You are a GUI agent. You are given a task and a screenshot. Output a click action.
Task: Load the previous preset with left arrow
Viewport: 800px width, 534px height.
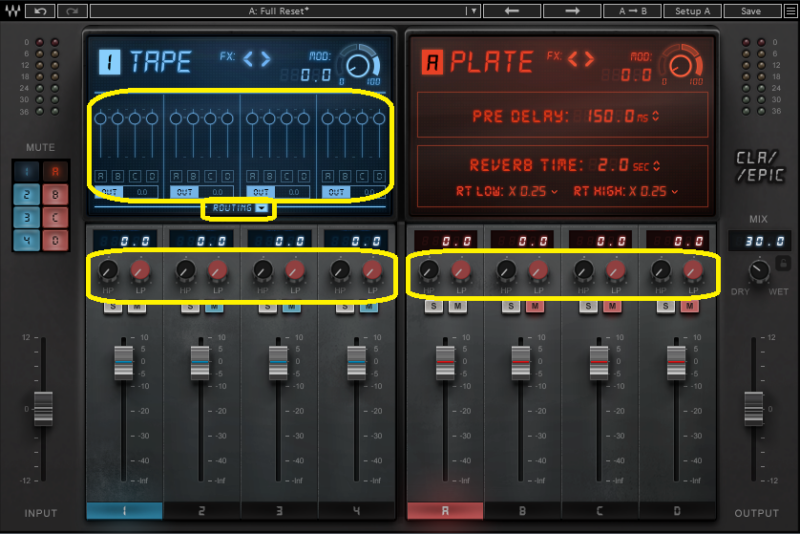pyautogui.click(x=509, y=11)
